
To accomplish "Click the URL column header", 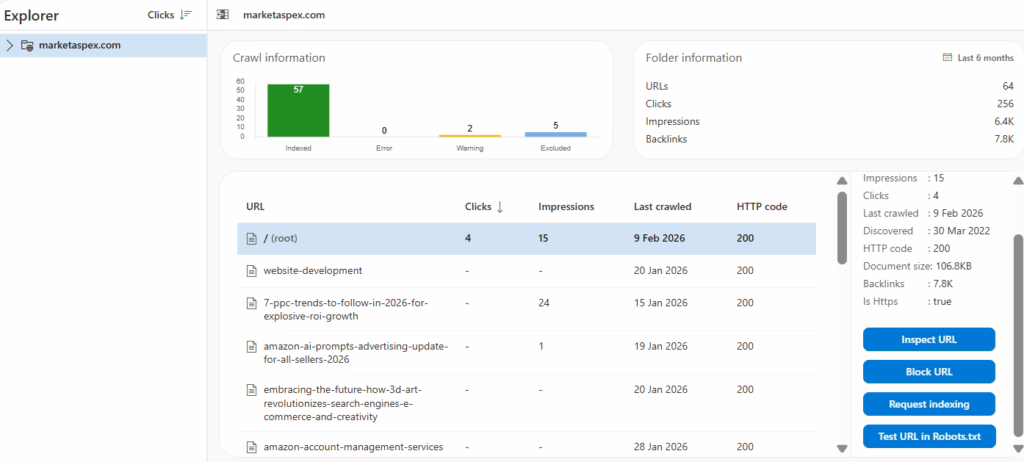I will coord(255,206).
